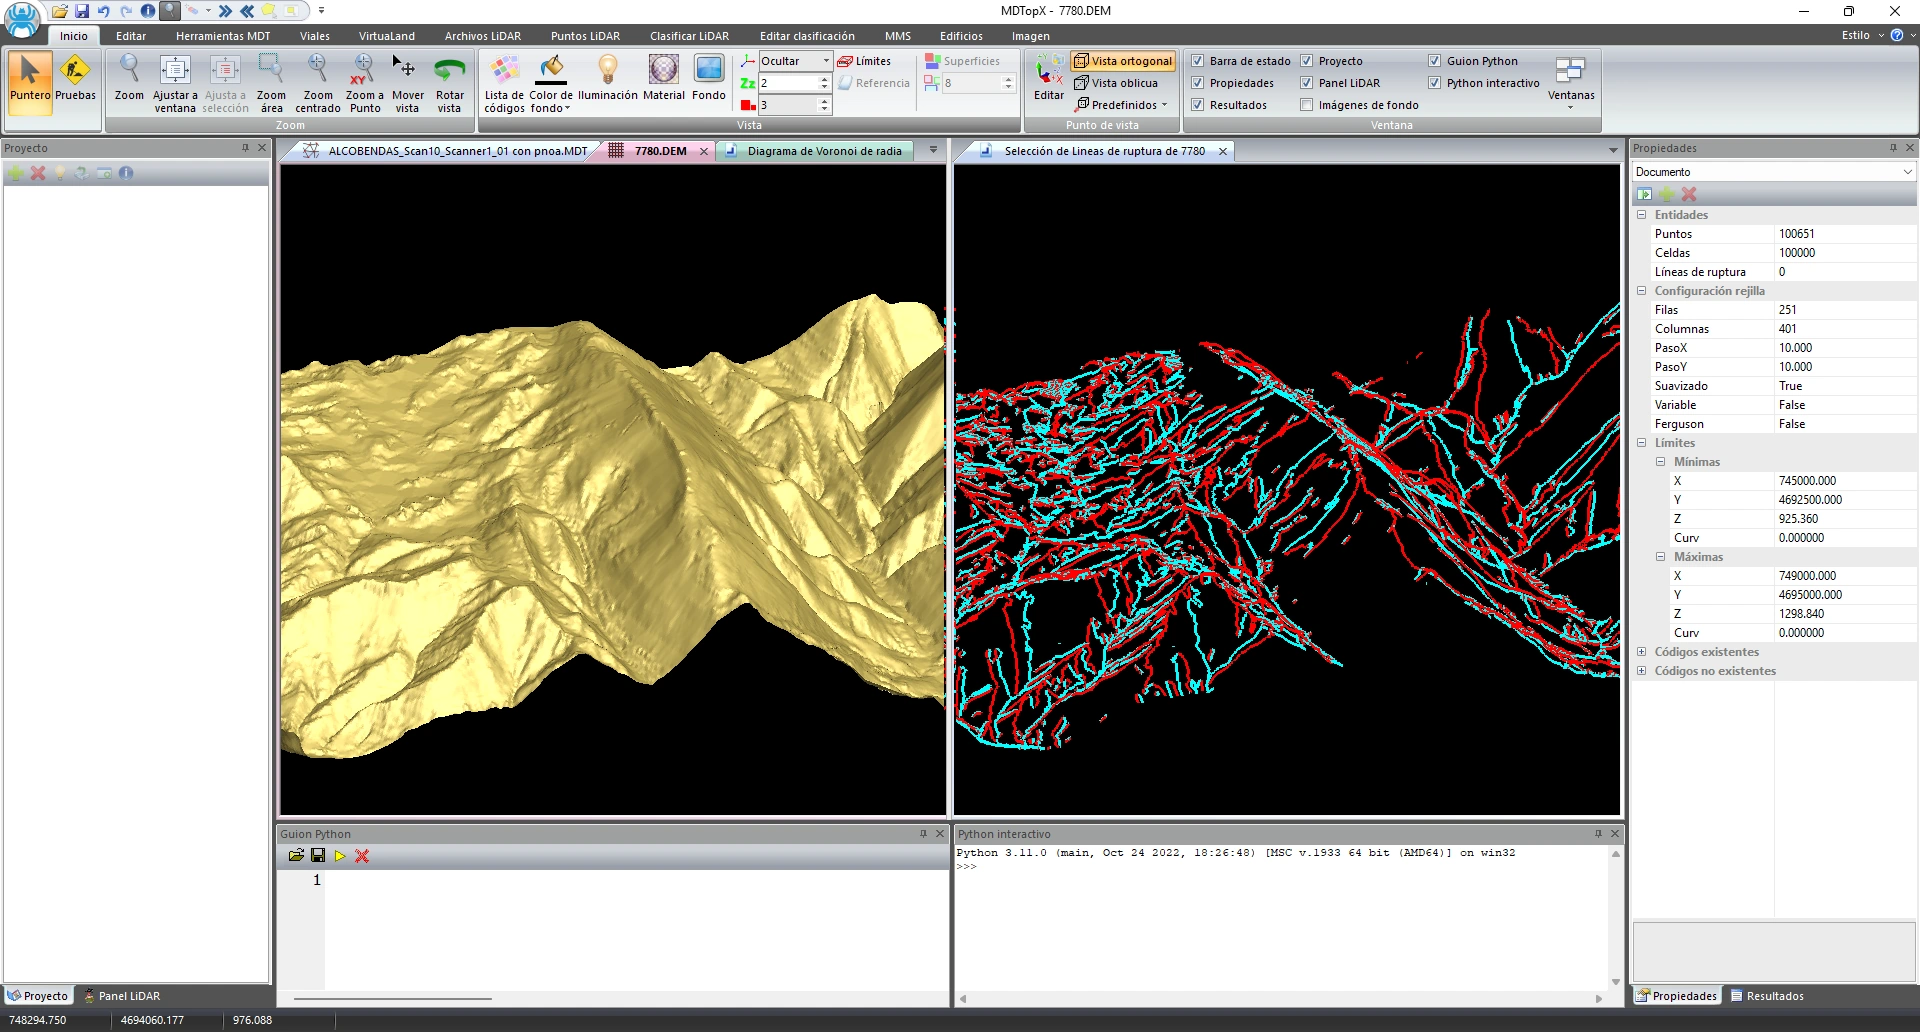This screenshot has height=1032, width=1920.
Task: Click the double left chevron in quick access toolbar
Action: click(247, 11)
